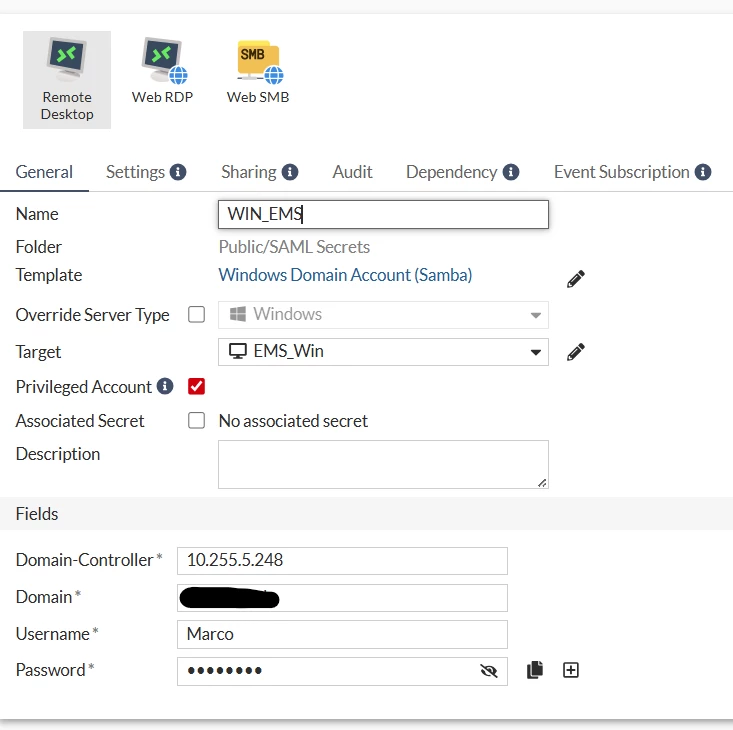Click the info icon next to Privileged Account

165,386
